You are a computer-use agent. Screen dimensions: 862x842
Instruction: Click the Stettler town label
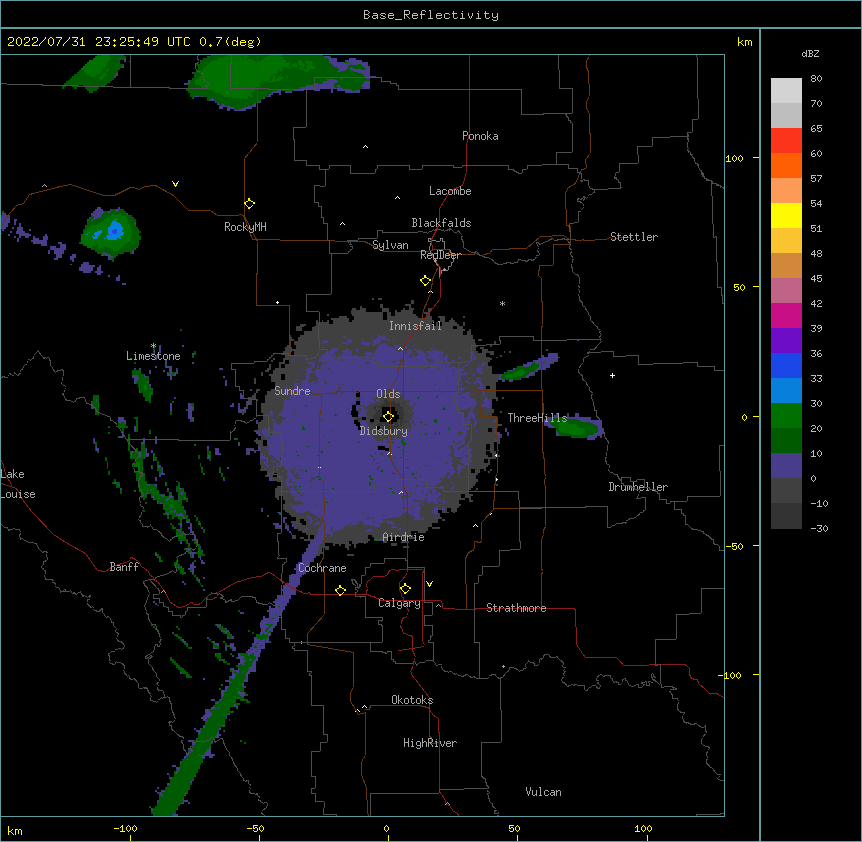[x=634, y=237]
